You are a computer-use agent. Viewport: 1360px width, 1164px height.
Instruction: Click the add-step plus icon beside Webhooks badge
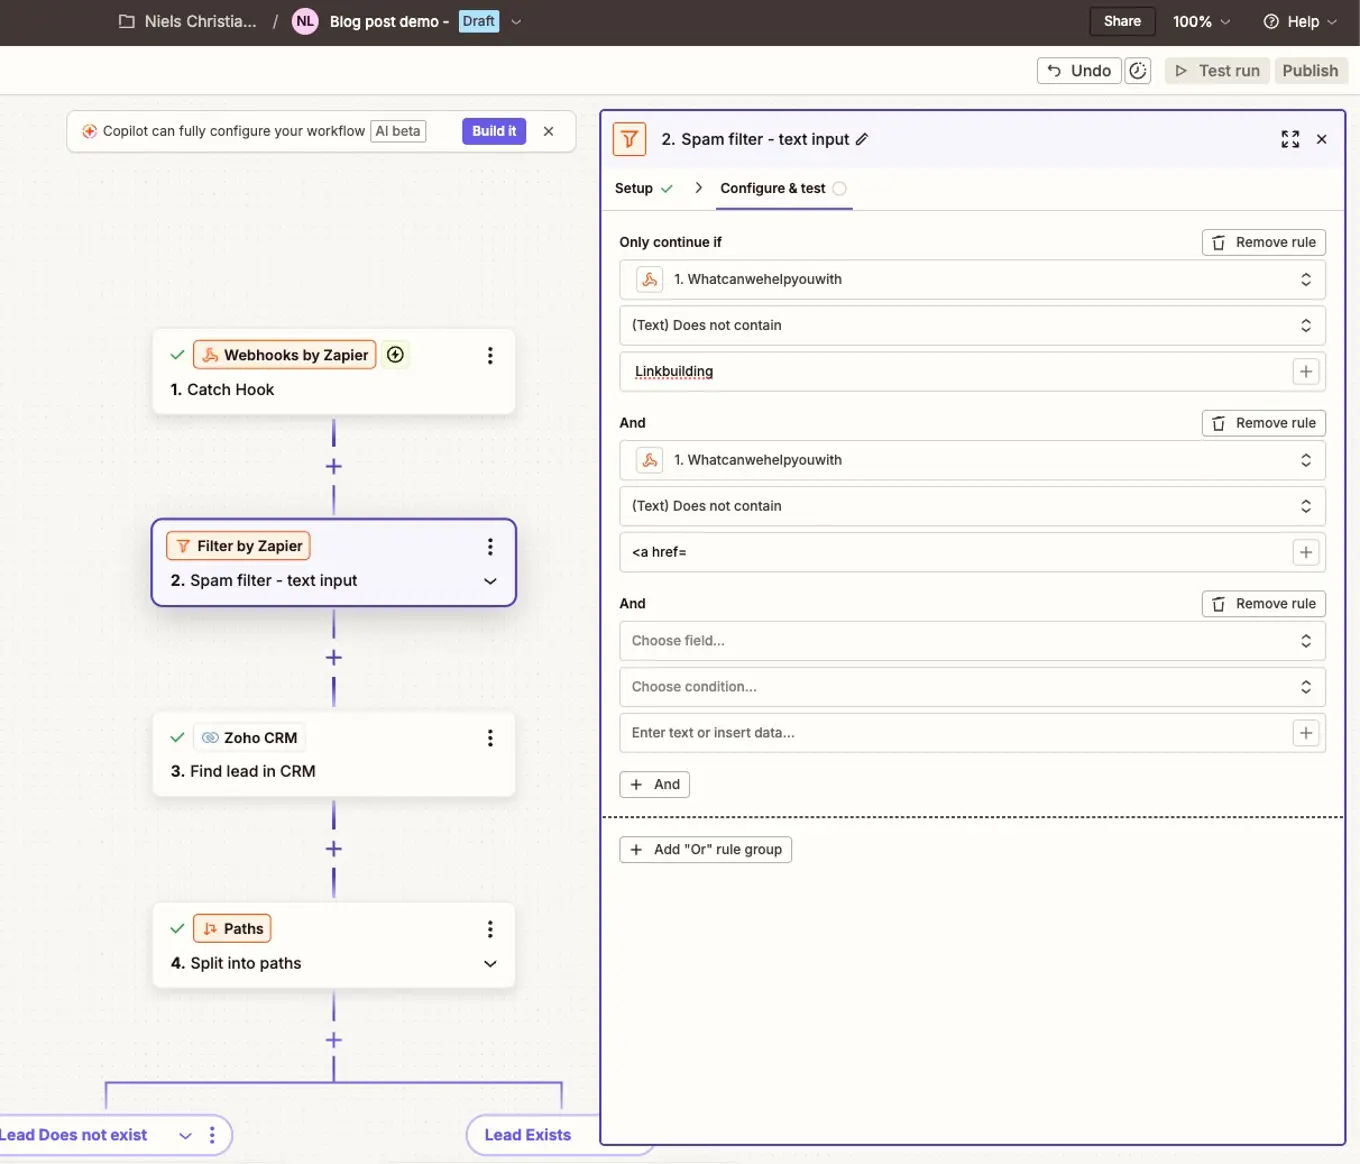click(395, 354)
